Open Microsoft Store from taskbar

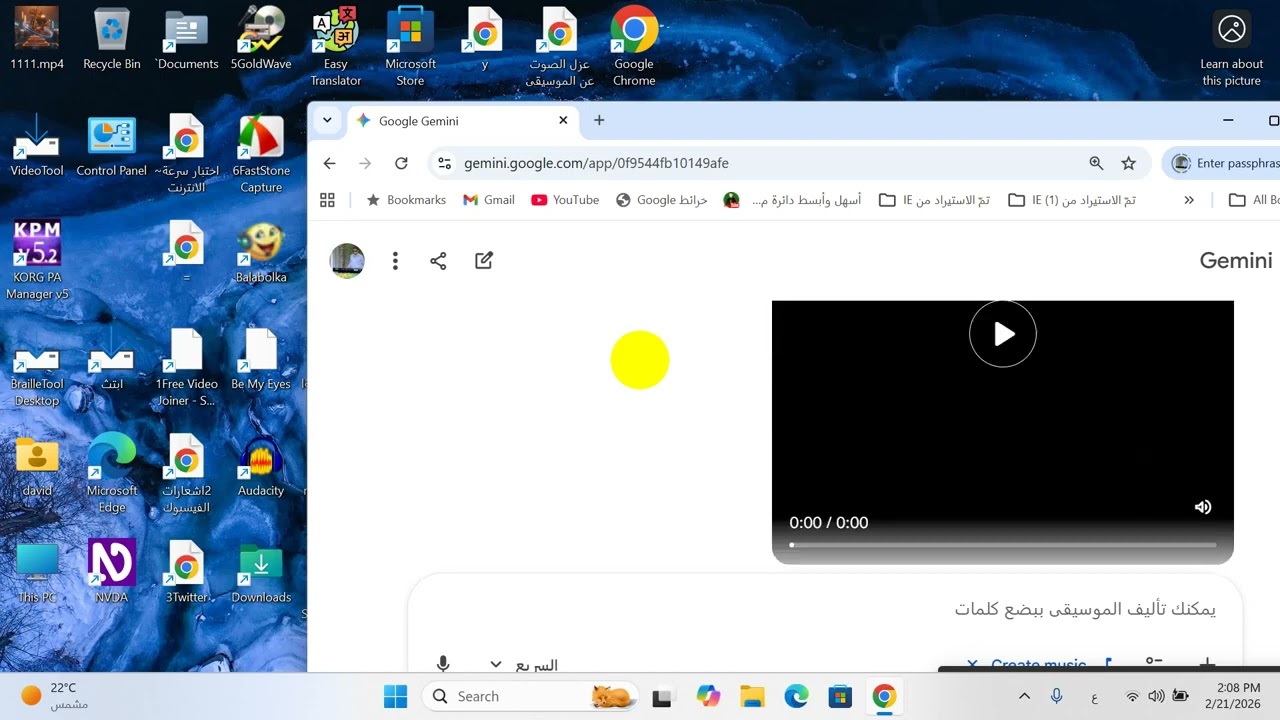[840, 696]
